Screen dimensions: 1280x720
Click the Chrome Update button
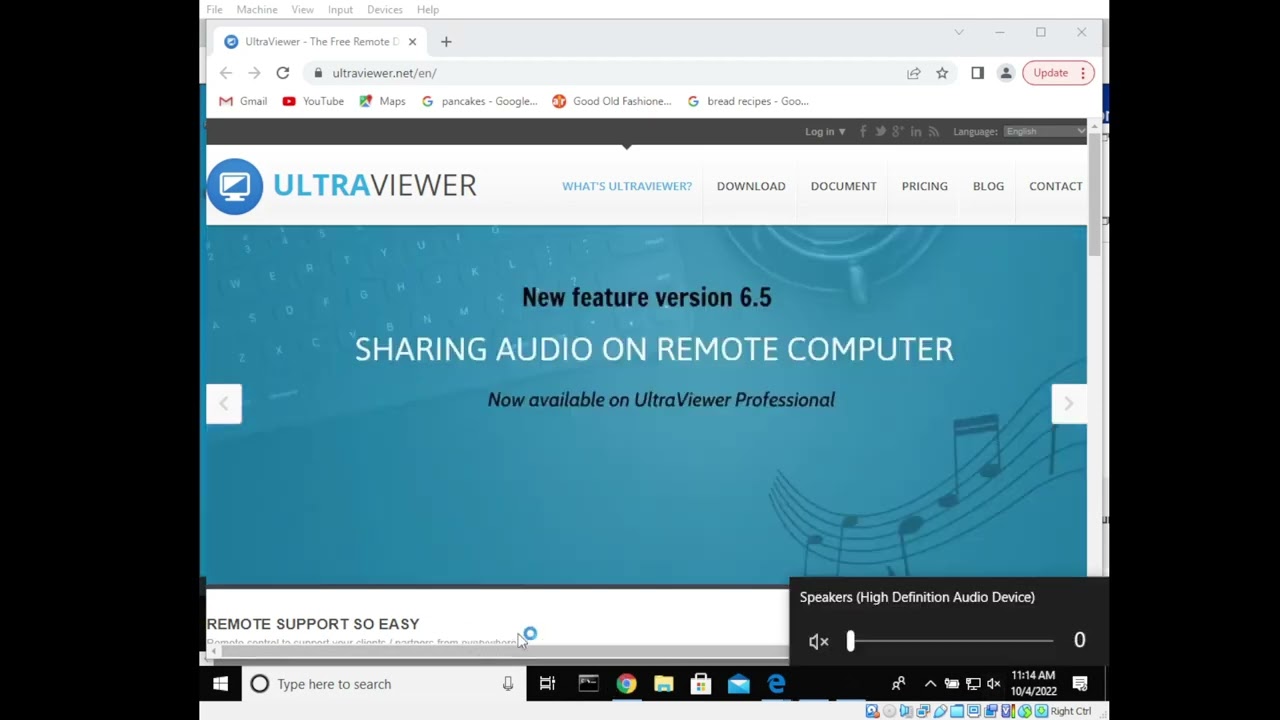(1058, 73)
